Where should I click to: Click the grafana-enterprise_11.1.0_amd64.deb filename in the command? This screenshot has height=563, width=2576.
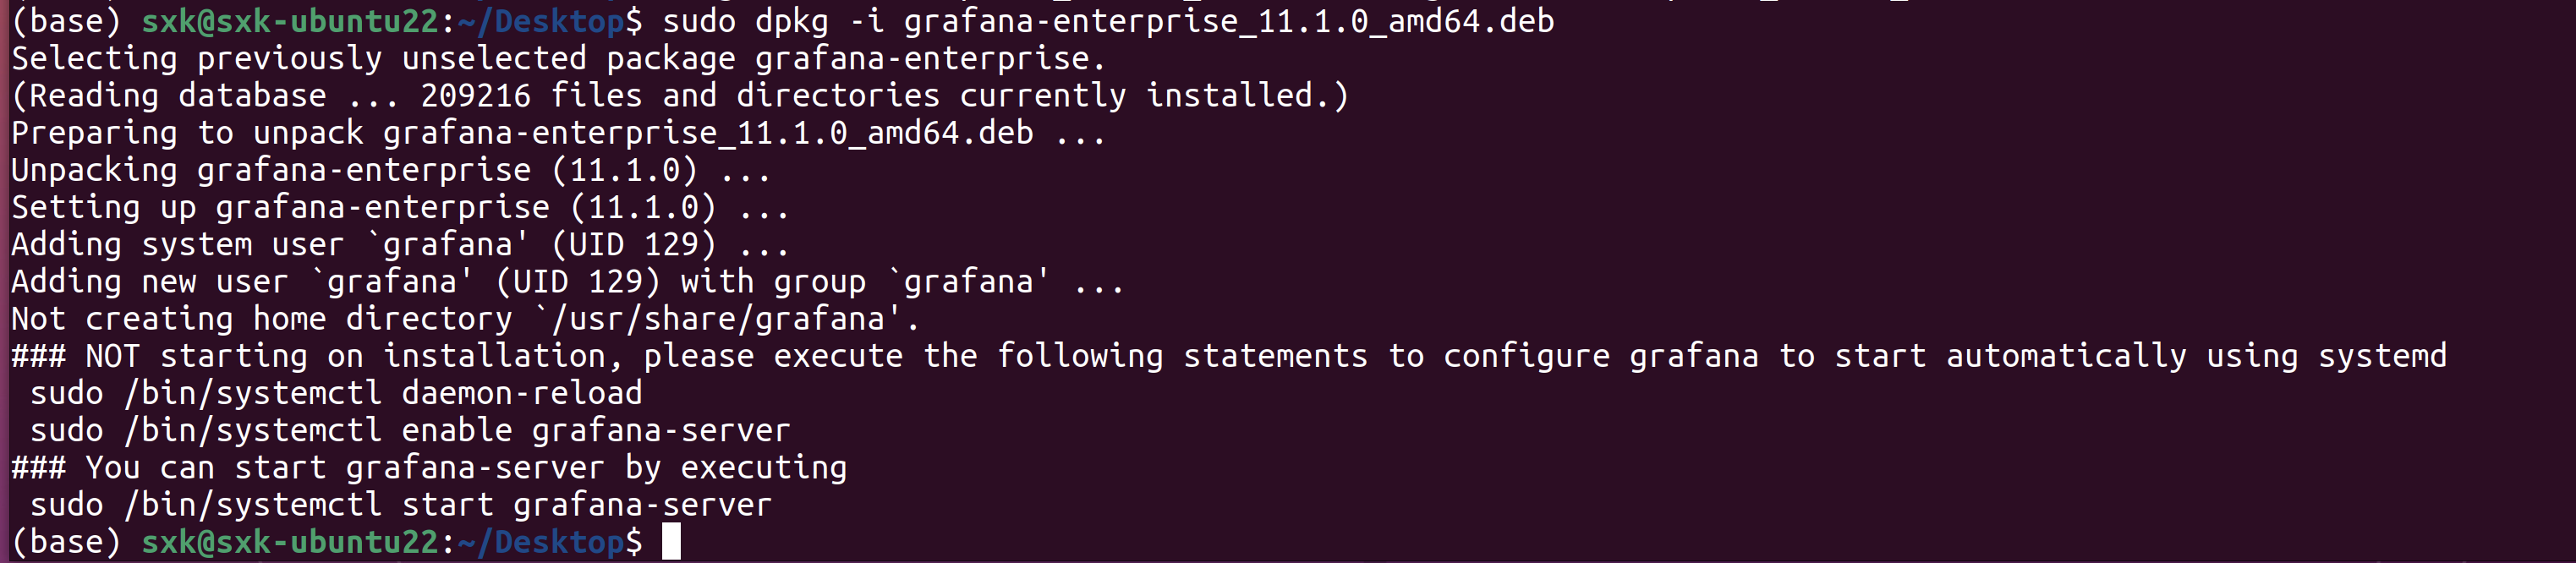tap(1228, 21)
